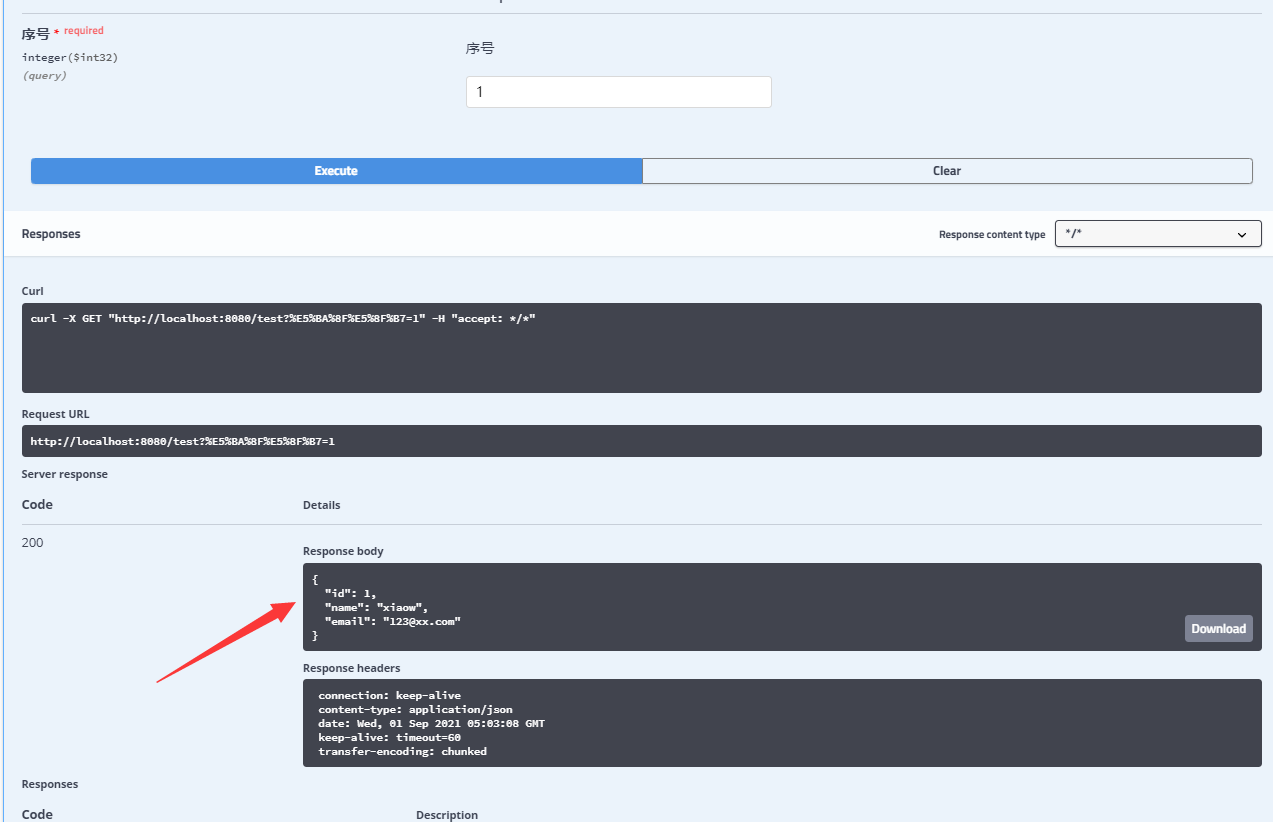
Task: Click the Curl section label
Action: [33, 291]
